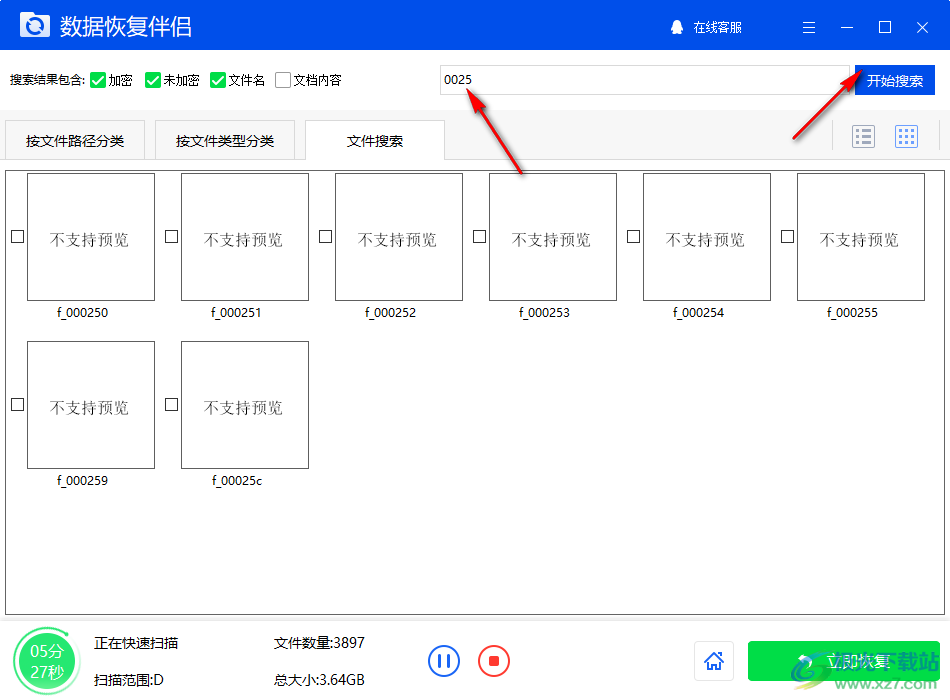Click the home icon near recover button
950x700 pixels.
pyautogui.click(x=714, y=661)
